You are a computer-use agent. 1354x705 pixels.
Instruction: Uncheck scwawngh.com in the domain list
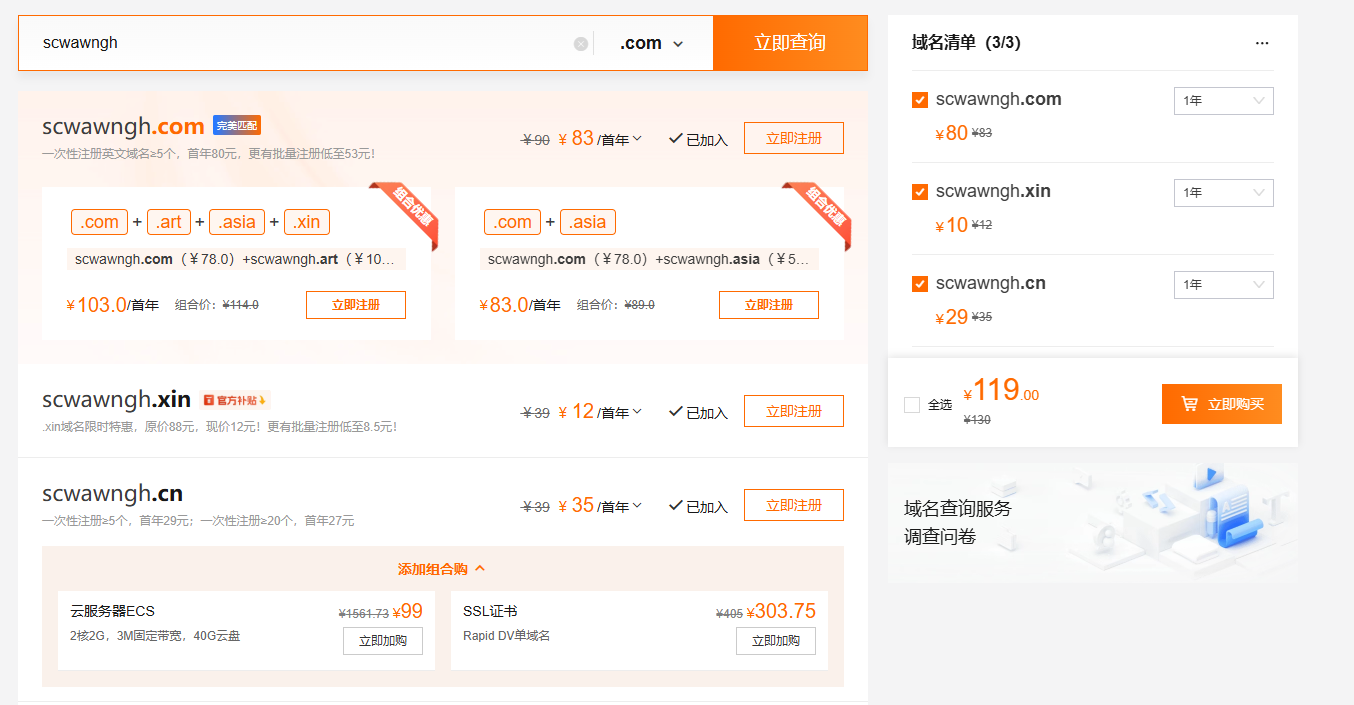point(920,100)
